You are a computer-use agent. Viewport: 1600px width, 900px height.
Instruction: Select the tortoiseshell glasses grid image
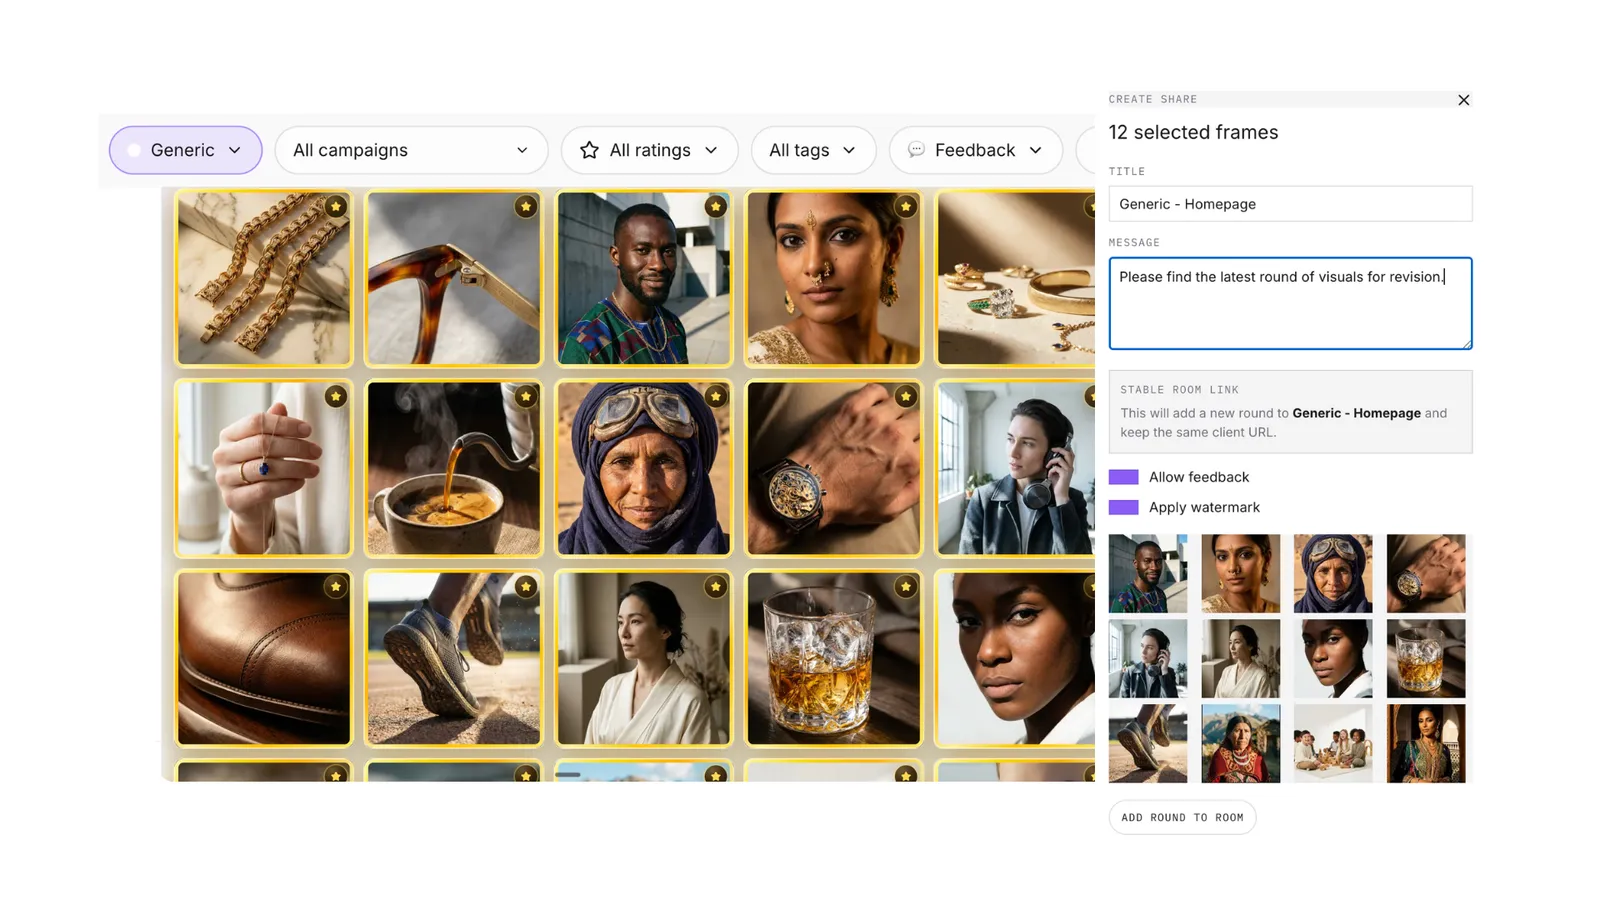click(x=454, y=278)
